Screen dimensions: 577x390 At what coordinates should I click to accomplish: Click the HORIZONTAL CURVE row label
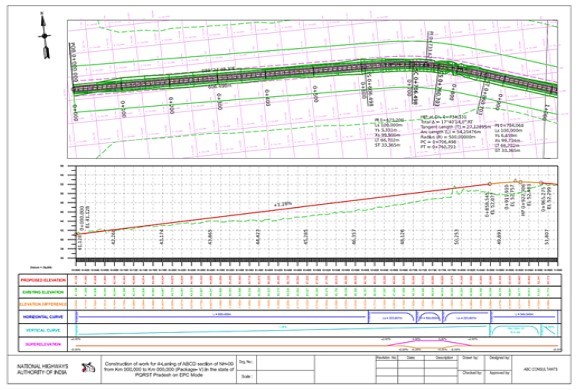(43, 317)
